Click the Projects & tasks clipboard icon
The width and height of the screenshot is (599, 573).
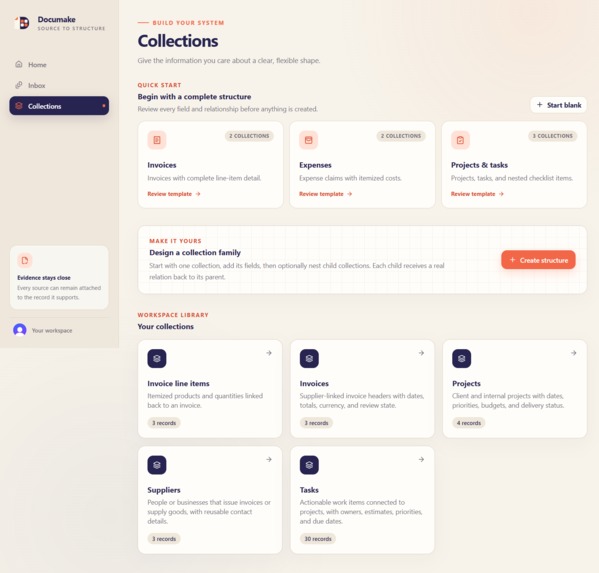[460, 140]
